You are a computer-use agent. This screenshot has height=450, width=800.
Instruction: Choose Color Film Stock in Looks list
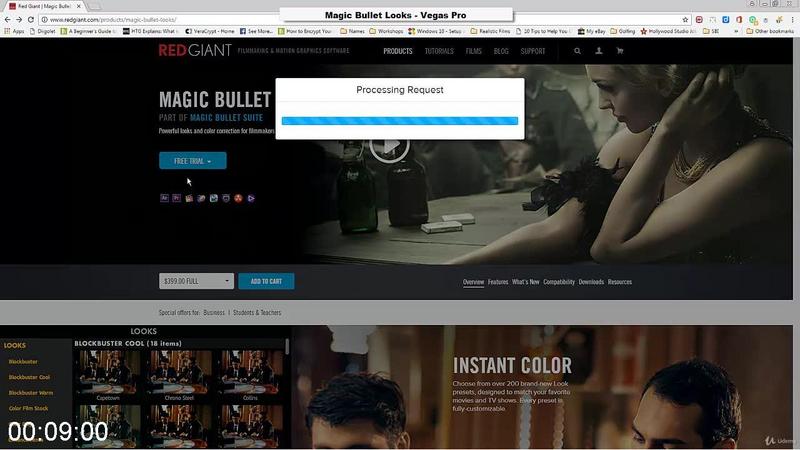pos(28,408)
